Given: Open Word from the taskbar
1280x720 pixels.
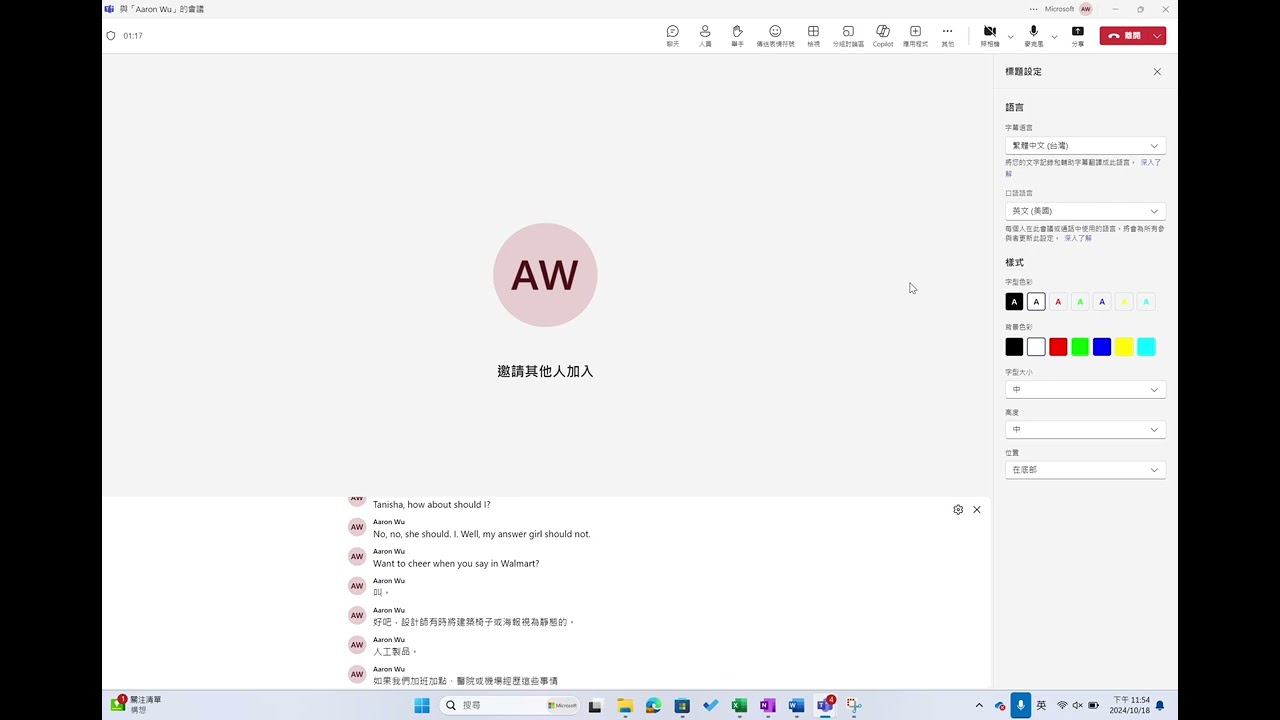Looking at the screenshot, I should (796, 705).
